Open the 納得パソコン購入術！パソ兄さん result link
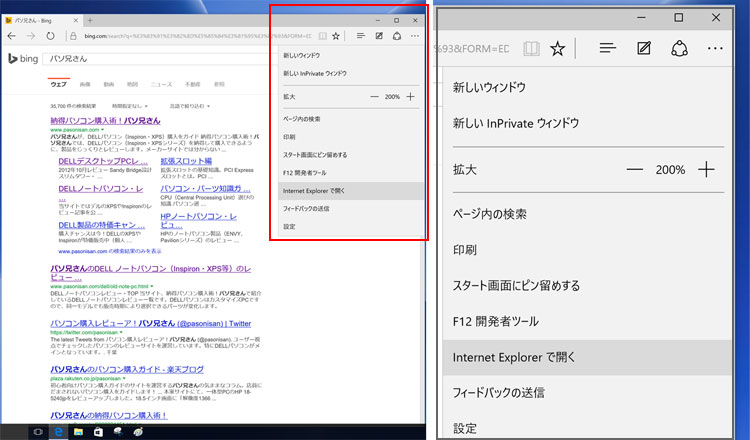This screenshot has width=750, height=440. 105,121
